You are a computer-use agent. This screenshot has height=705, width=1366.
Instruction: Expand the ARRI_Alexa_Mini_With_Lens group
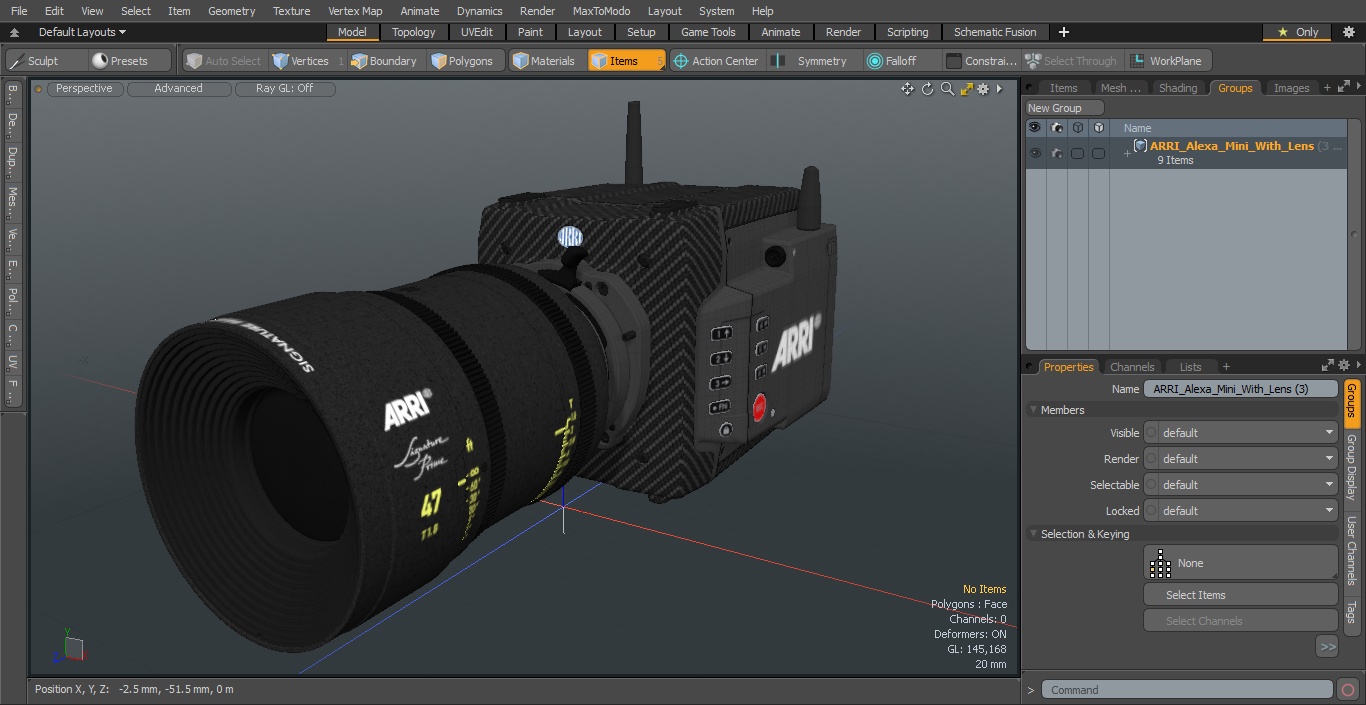pos(1127,153)
